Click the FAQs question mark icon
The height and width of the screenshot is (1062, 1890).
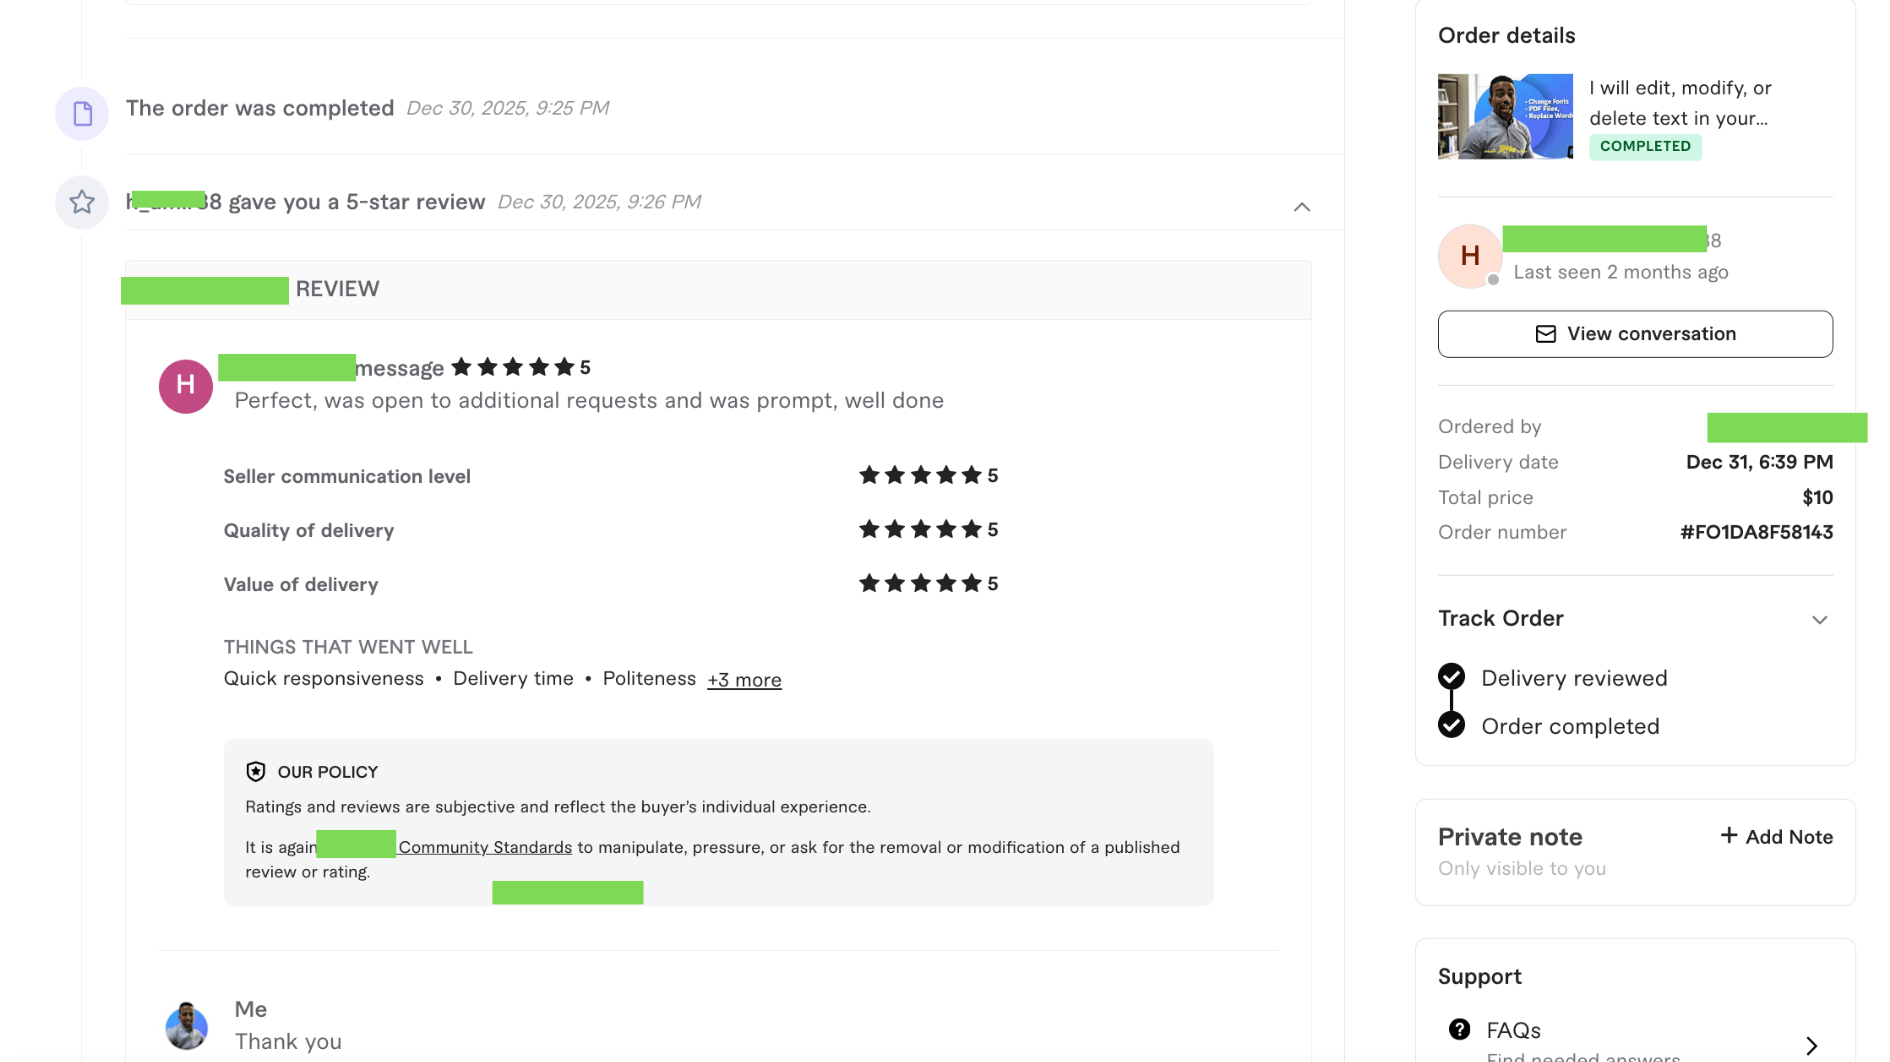(x=1459, y=1029)
